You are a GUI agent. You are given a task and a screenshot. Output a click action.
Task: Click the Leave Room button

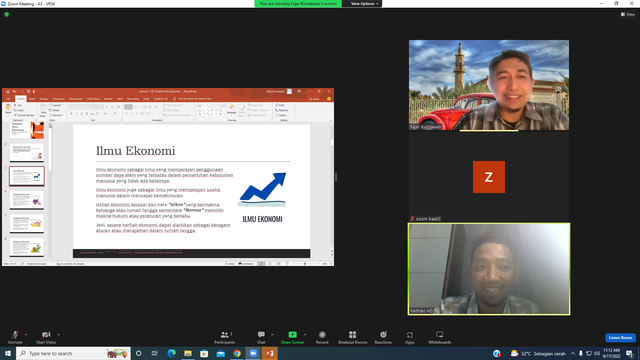click(x=620, y=338)
